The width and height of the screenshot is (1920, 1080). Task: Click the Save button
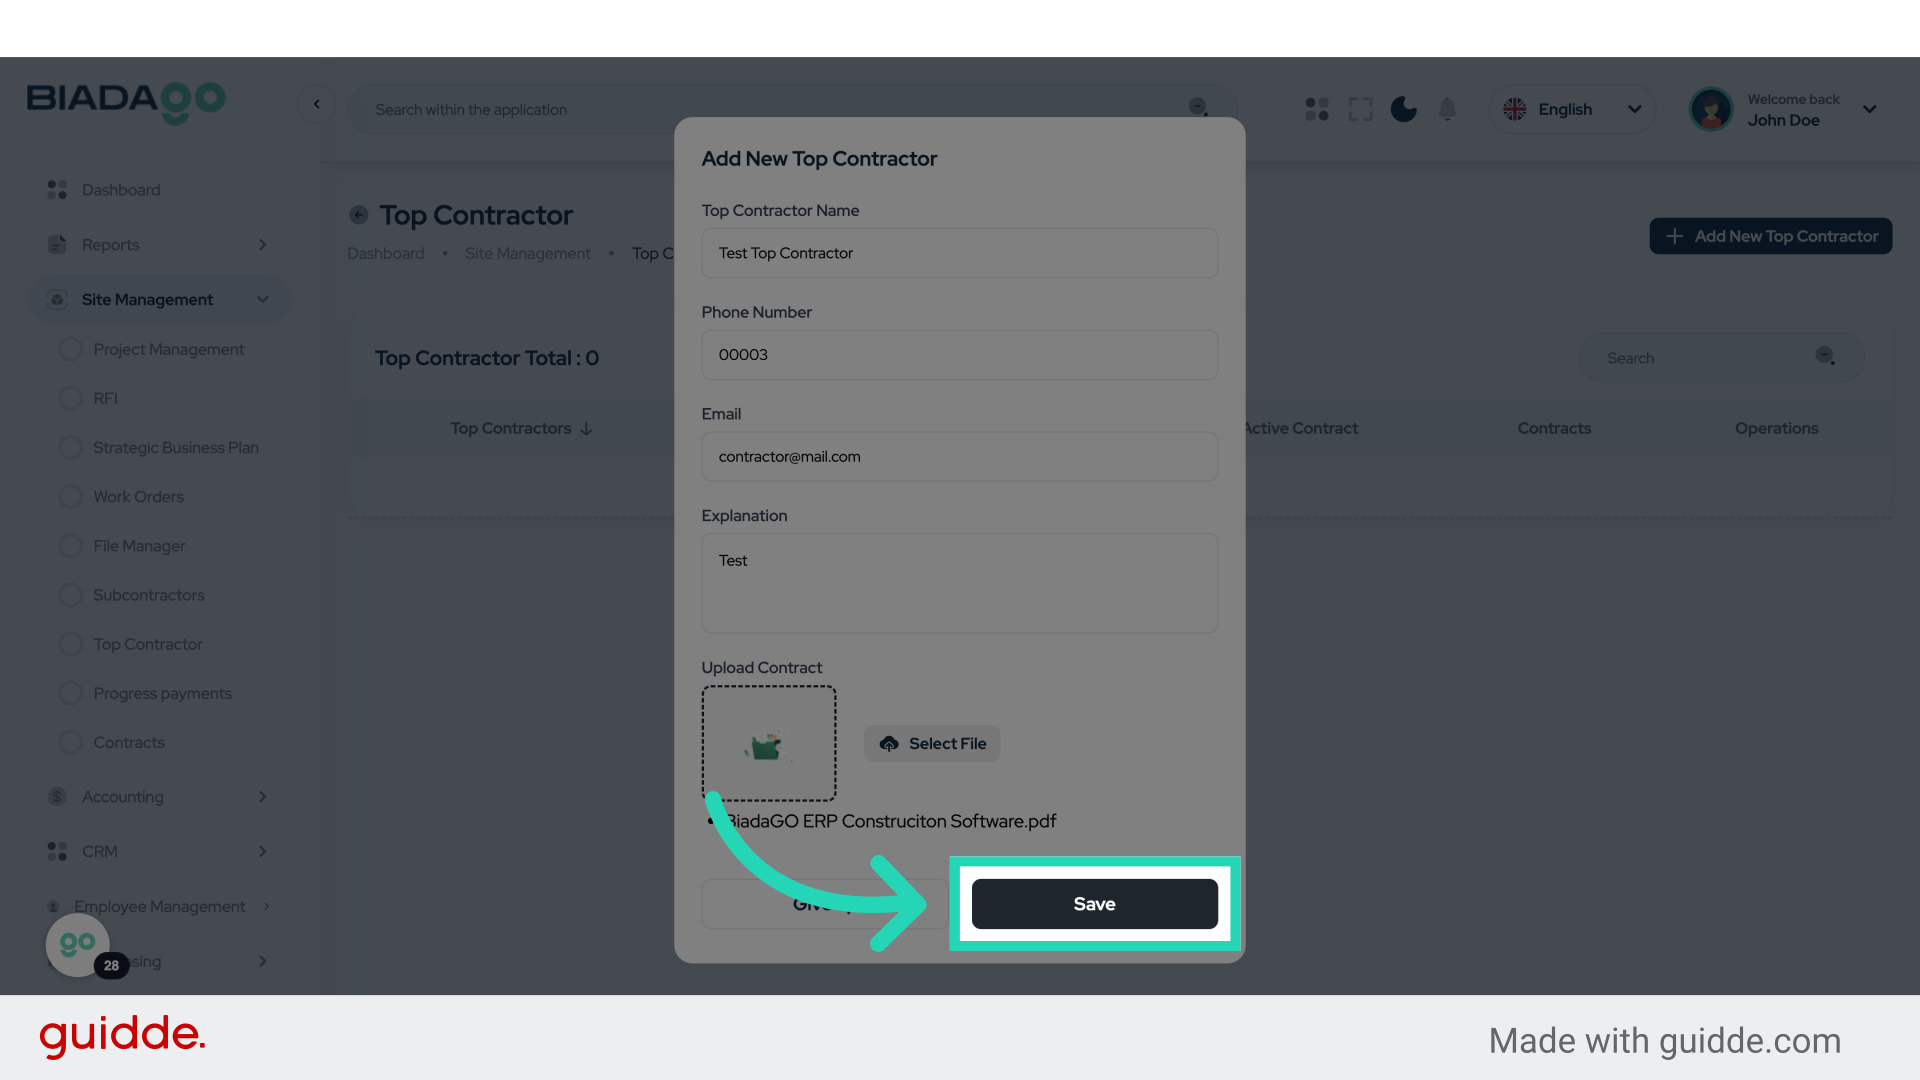click(x=1094, y=904)
